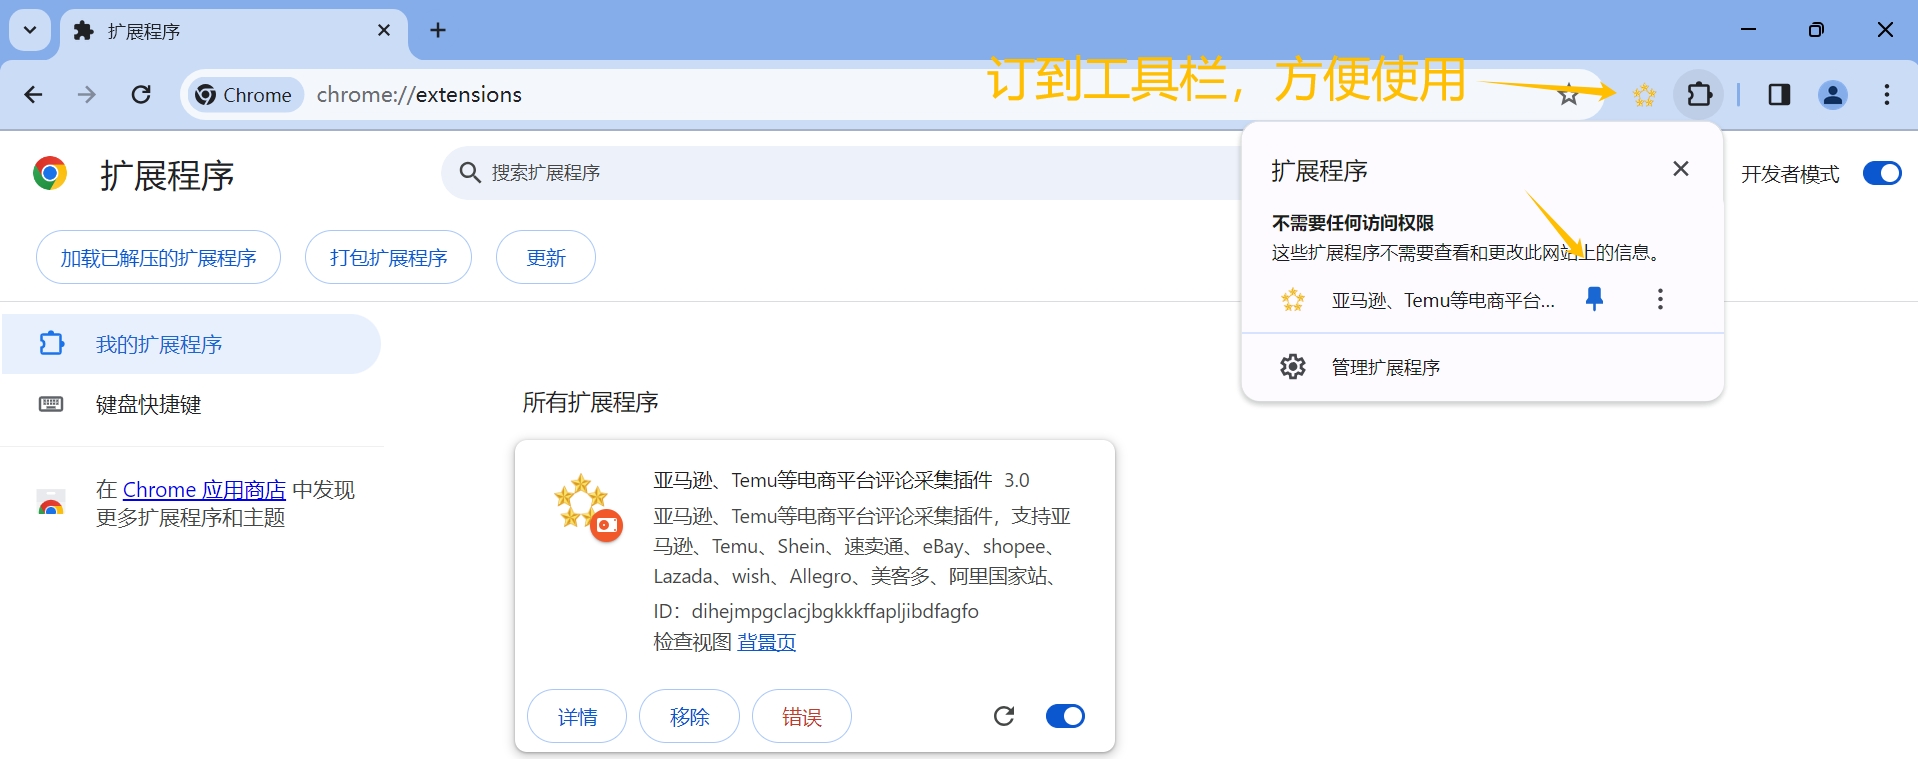Click the browser forward arrow
Image resolution: width=1918 pixels, height=759 pixels.
[87, 95]
